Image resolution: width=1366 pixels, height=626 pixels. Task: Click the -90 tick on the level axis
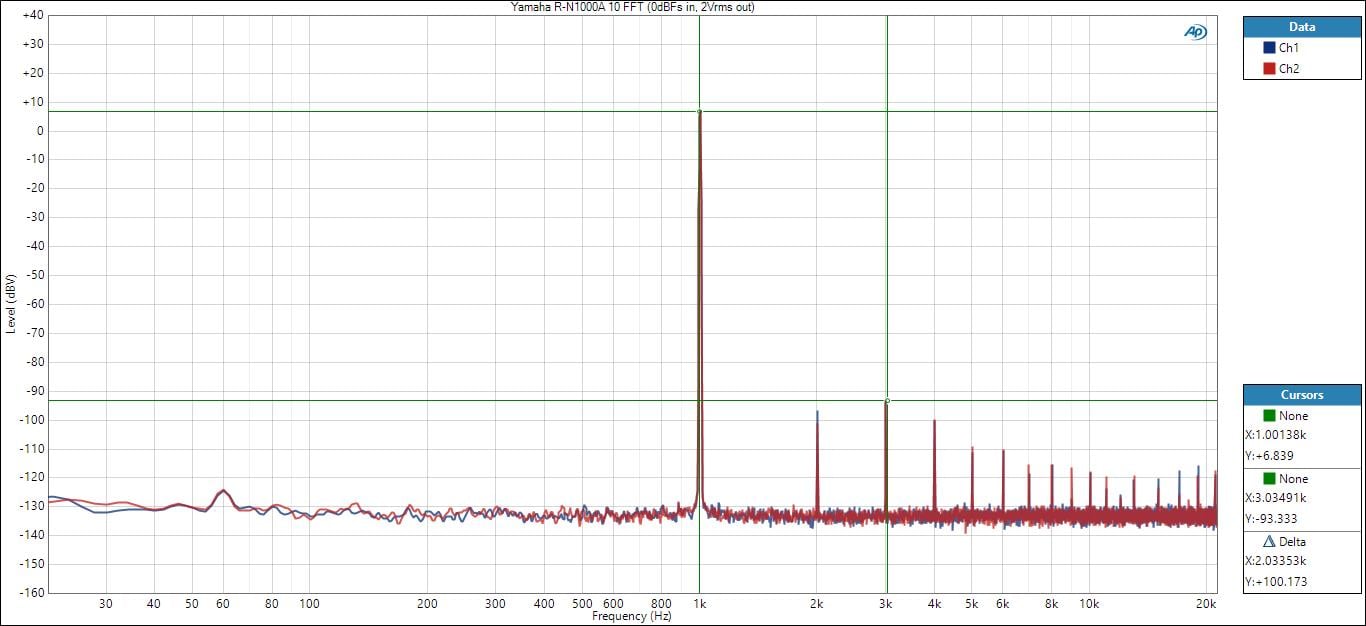point(33,391)
